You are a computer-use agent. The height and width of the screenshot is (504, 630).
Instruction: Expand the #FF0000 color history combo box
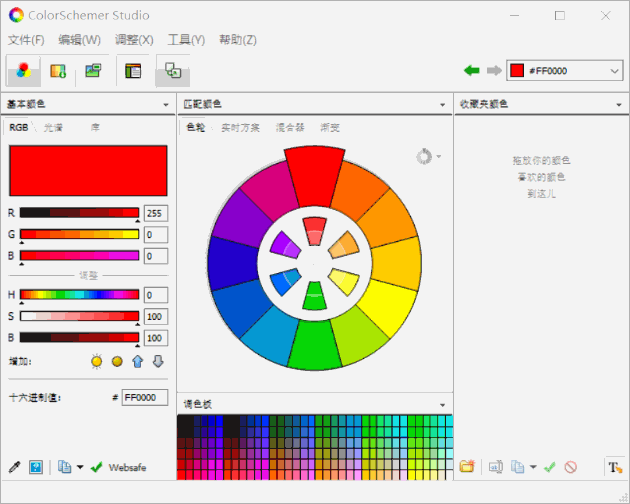click(614, 71)
